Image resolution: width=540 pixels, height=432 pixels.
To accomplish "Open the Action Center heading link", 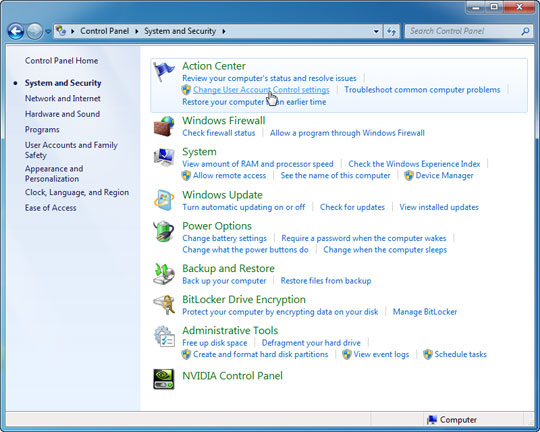I will 214,66.
